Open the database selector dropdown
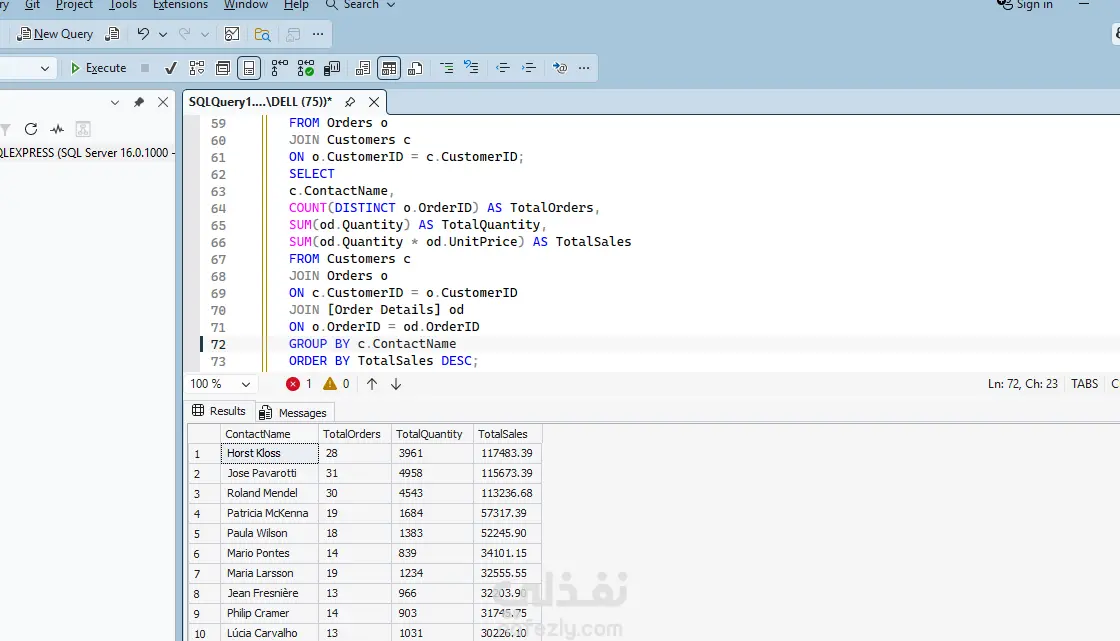Screen dimensions: 1120x641 [x=45, y=68]
